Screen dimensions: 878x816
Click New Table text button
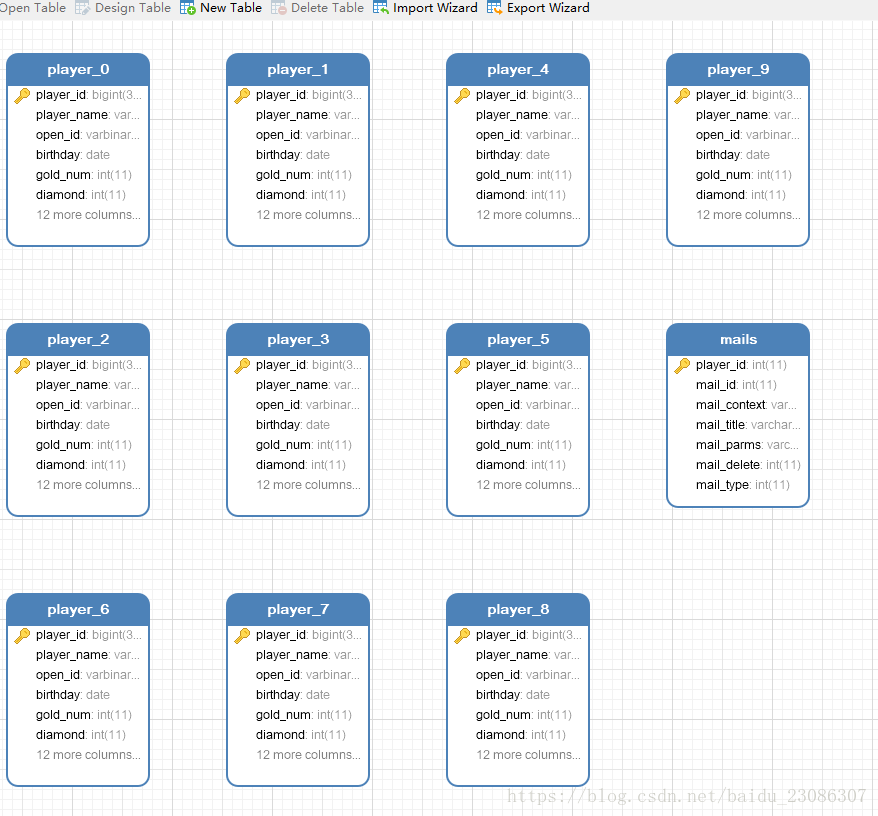[231, 8]
